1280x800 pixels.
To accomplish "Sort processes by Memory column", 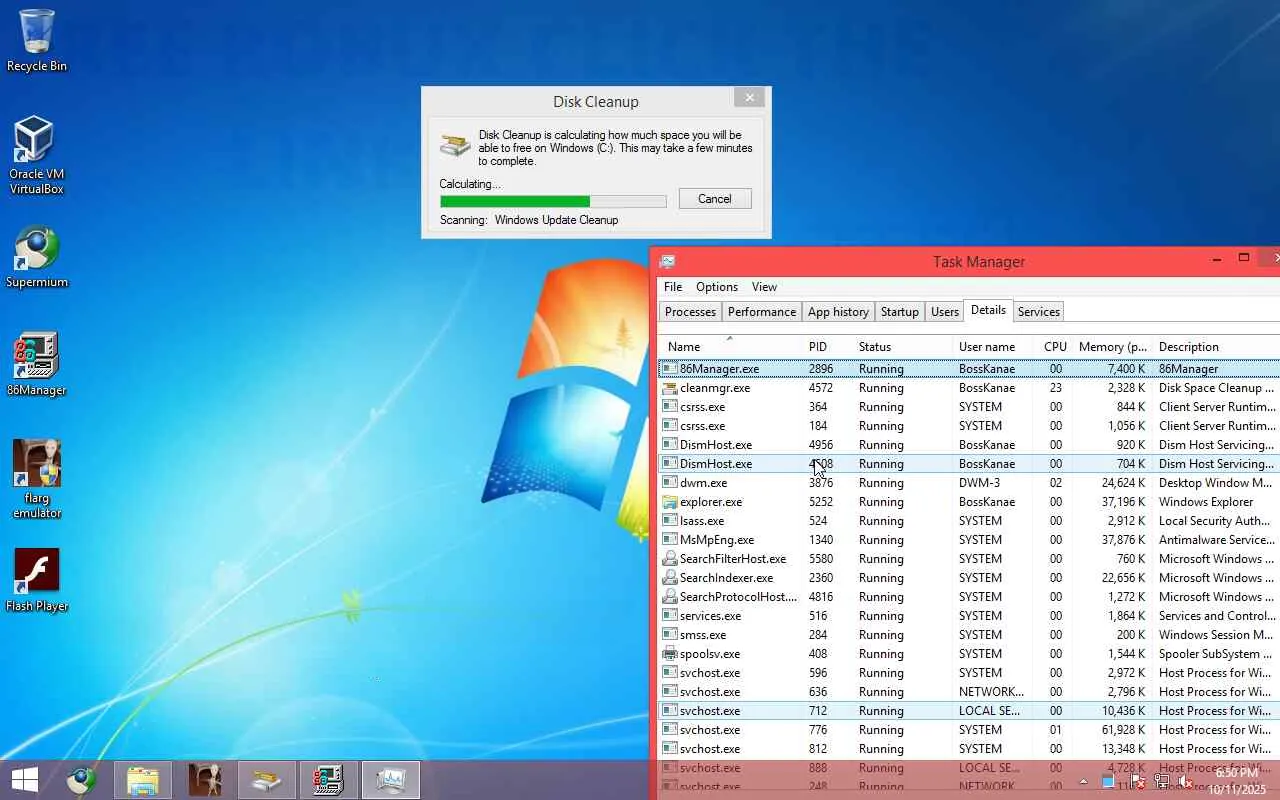I will point(1113,346).
